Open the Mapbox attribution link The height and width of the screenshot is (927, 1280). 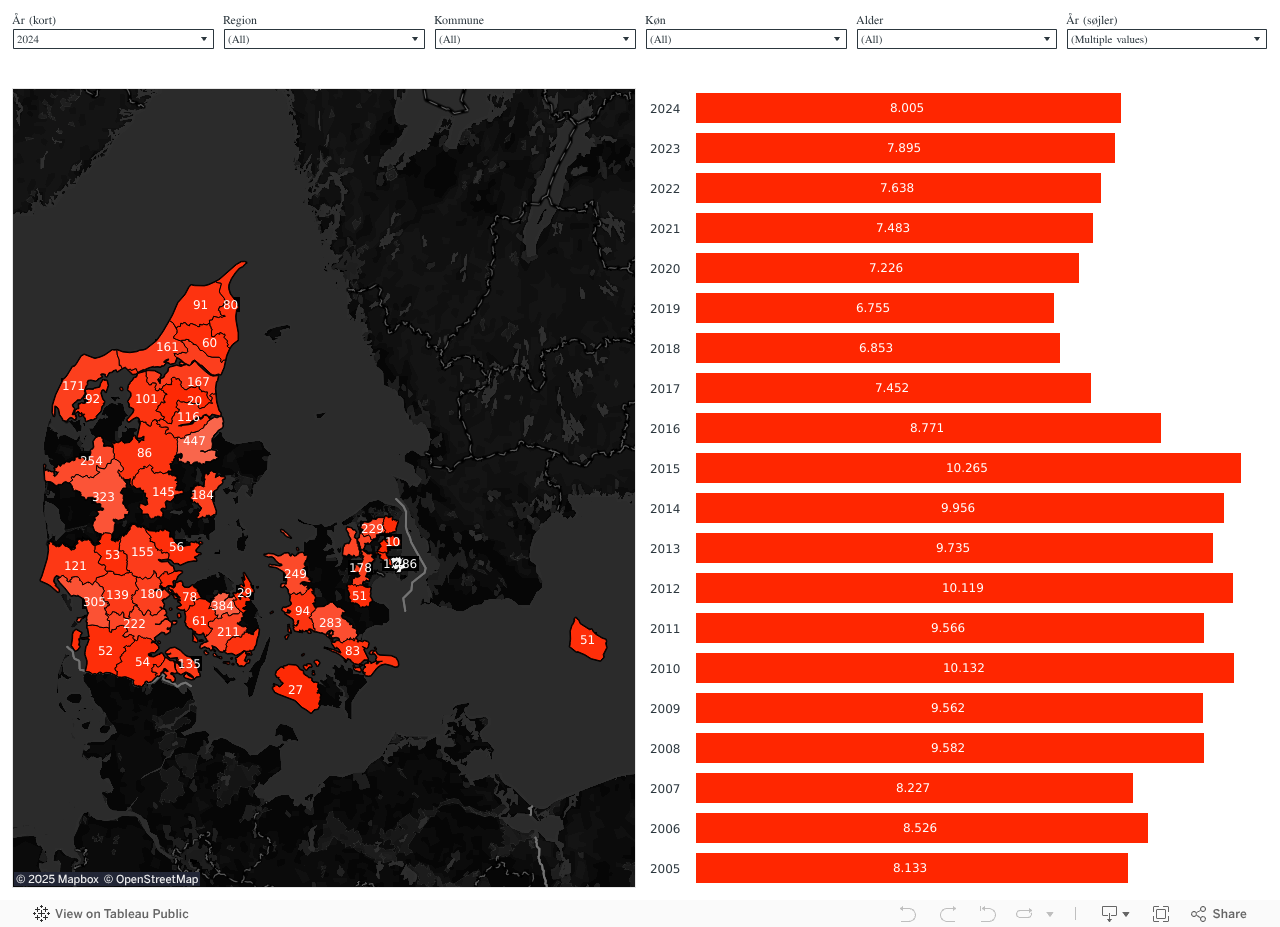coord(57,879)
